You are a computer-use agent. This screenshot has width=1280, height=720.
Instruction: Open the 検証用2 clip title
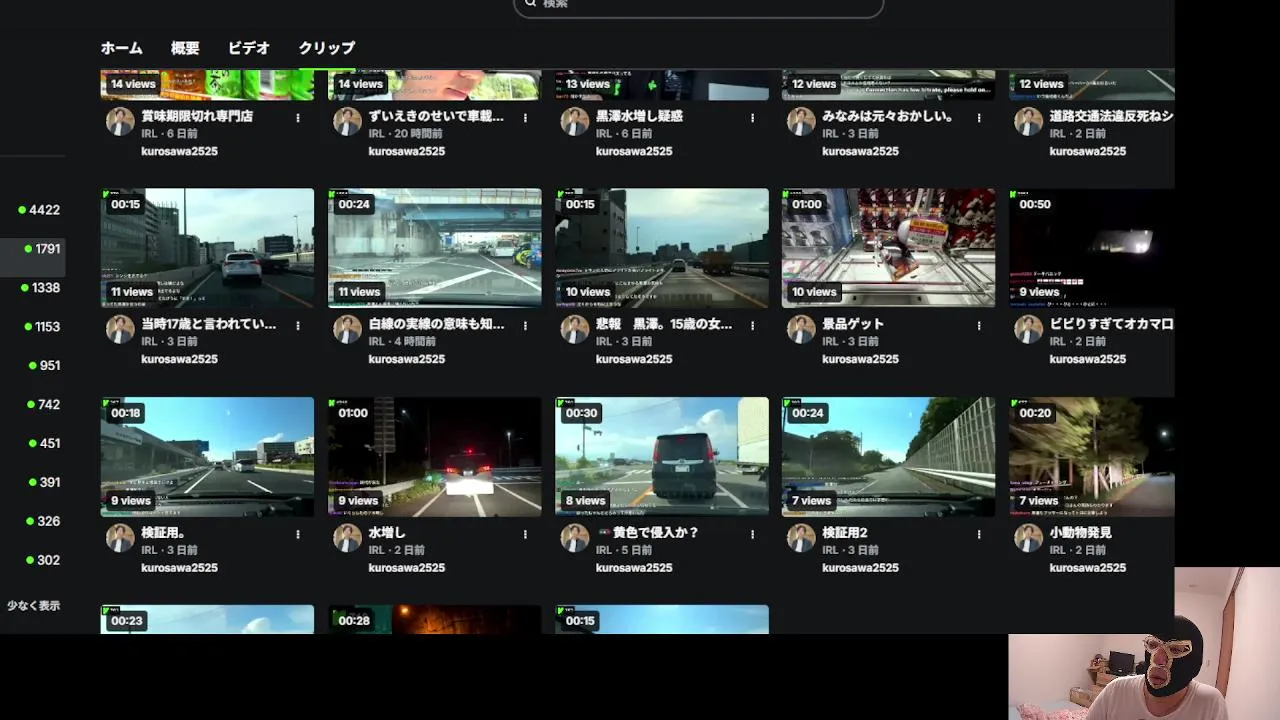(845, 533)
